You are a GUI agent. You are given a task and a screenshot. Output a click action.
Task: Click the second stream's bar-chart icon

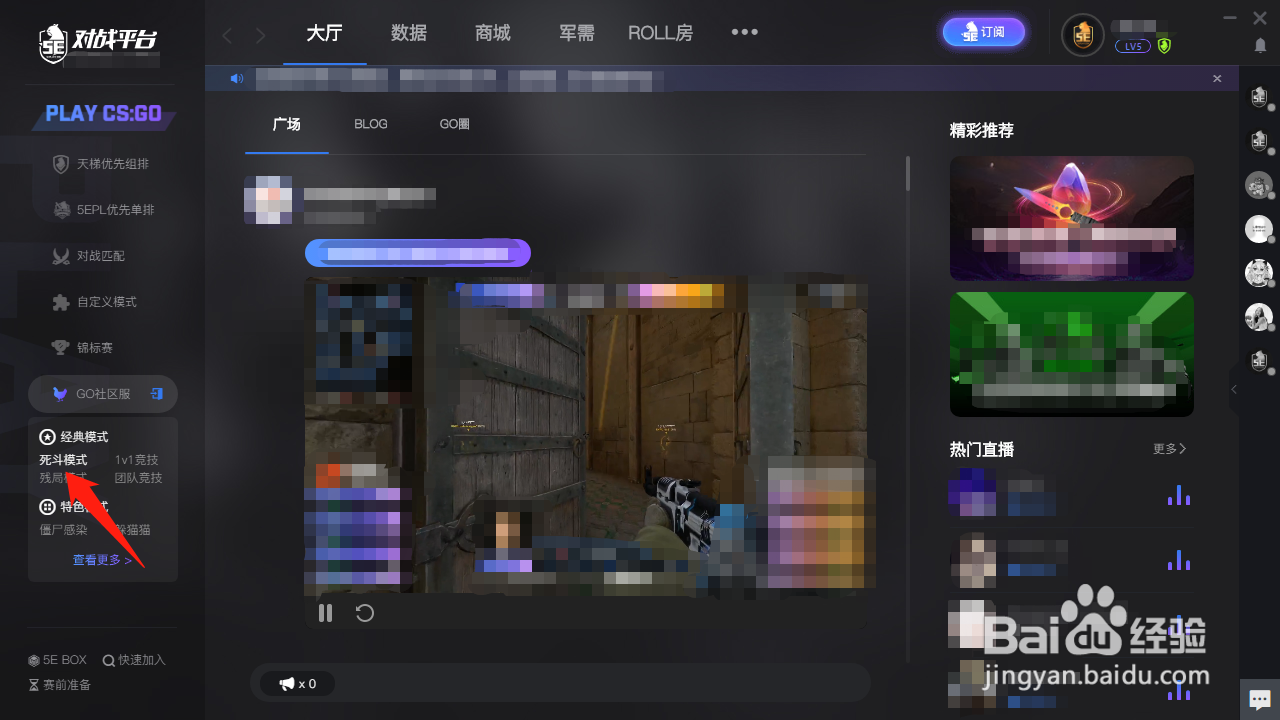click(x=1179, y=560)
